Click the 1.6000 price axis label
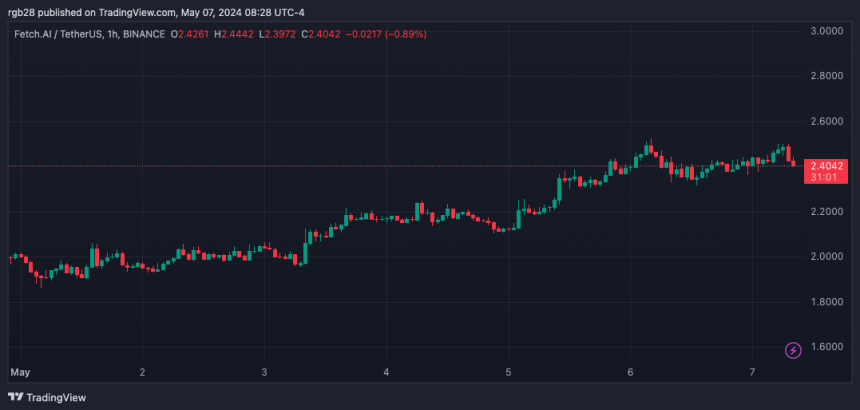The width and height of the screenshot is (860, 410). point(825,347)
